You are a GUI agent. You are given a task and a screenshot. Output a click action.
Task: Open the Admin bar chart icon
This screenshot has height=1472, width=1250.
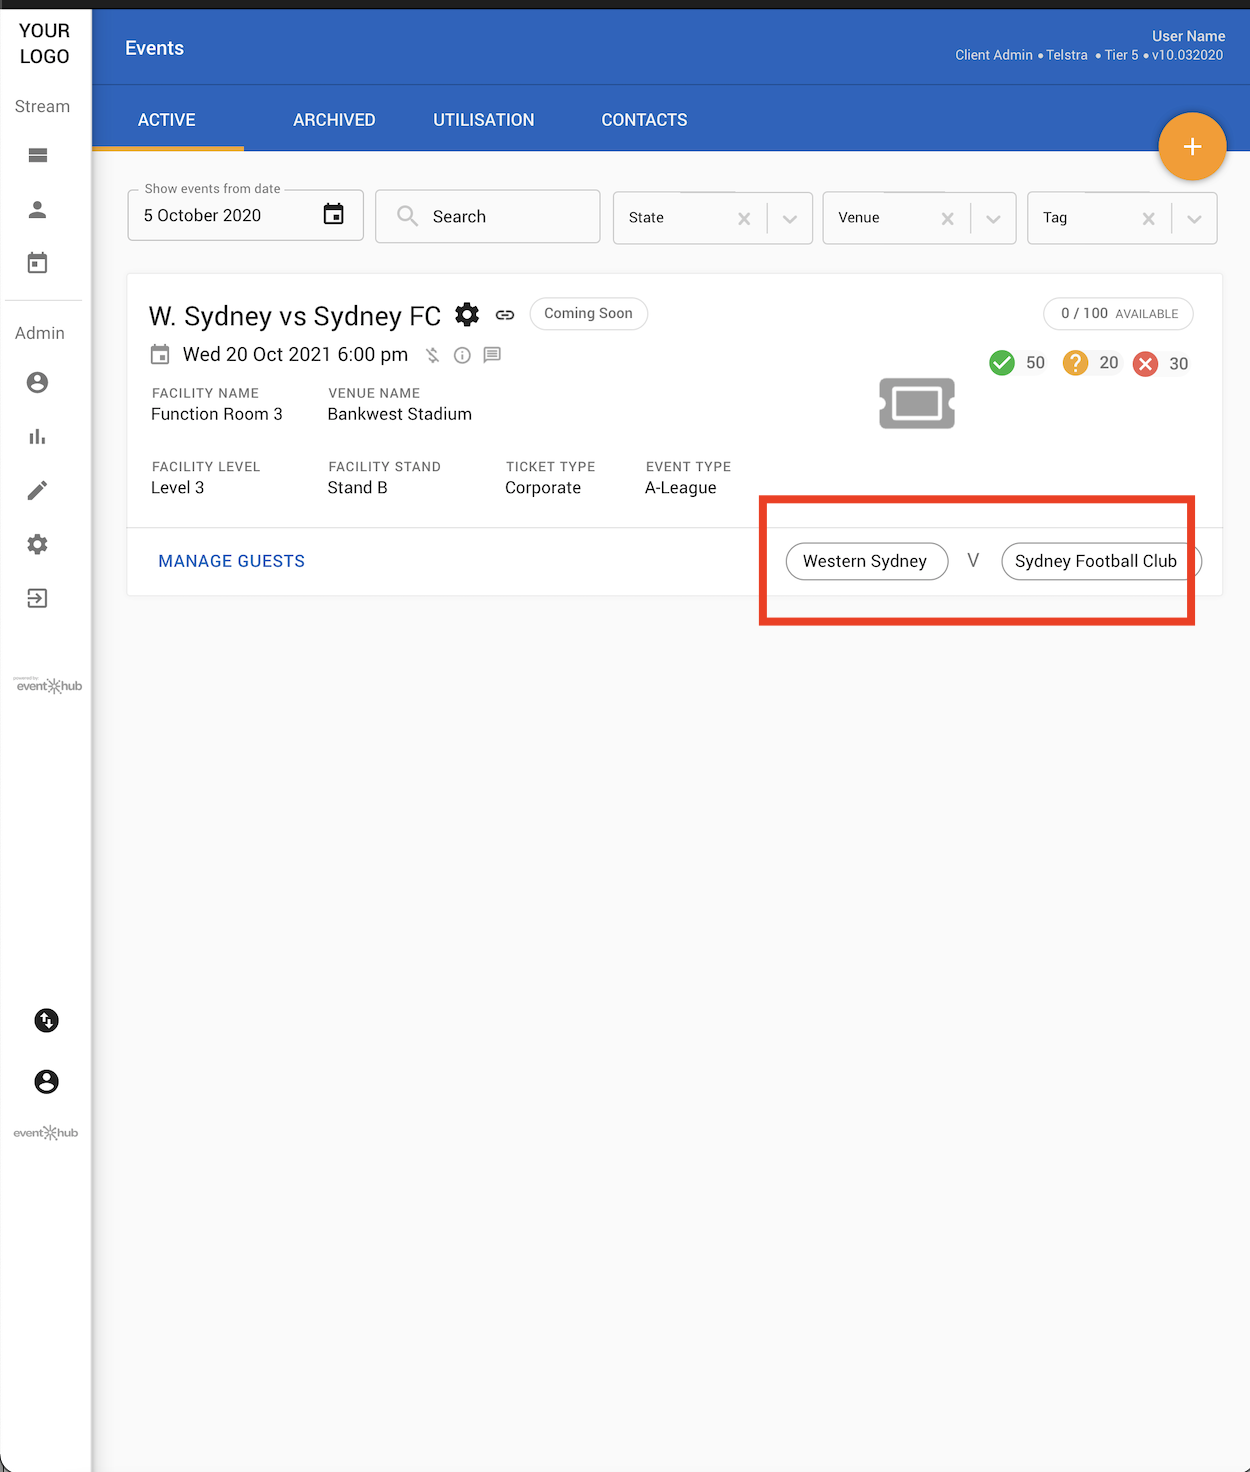(x=38, y=436)
